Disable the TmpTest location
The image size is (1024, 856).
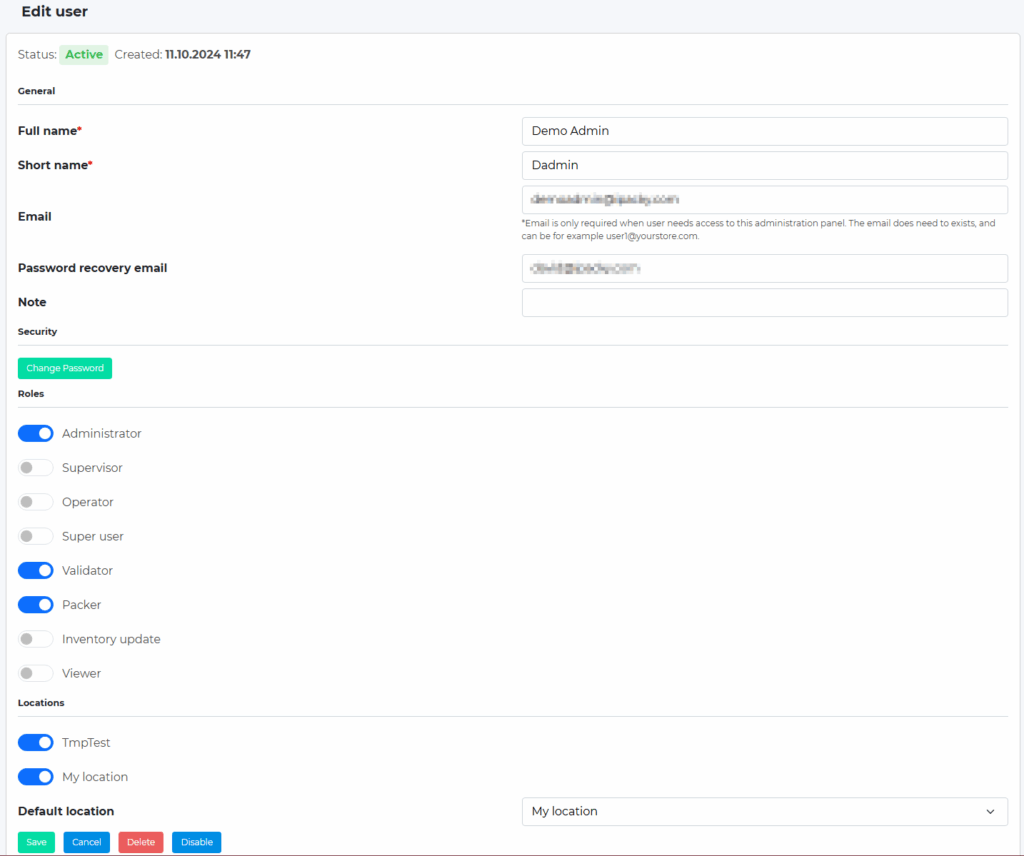tap(35, 742)
